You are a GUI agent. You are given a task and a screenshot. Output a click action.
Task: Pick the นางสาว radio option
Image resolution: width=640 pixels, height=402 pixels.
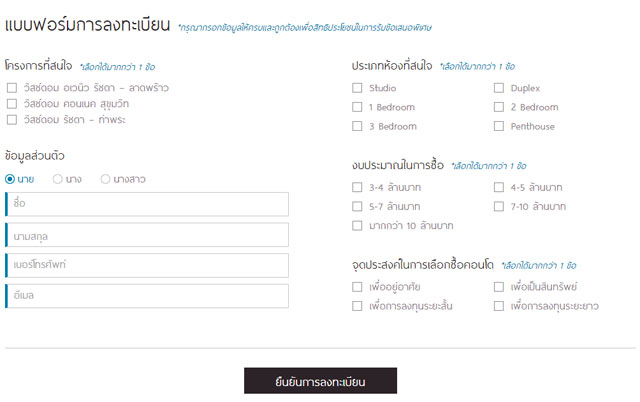(105, 179)
